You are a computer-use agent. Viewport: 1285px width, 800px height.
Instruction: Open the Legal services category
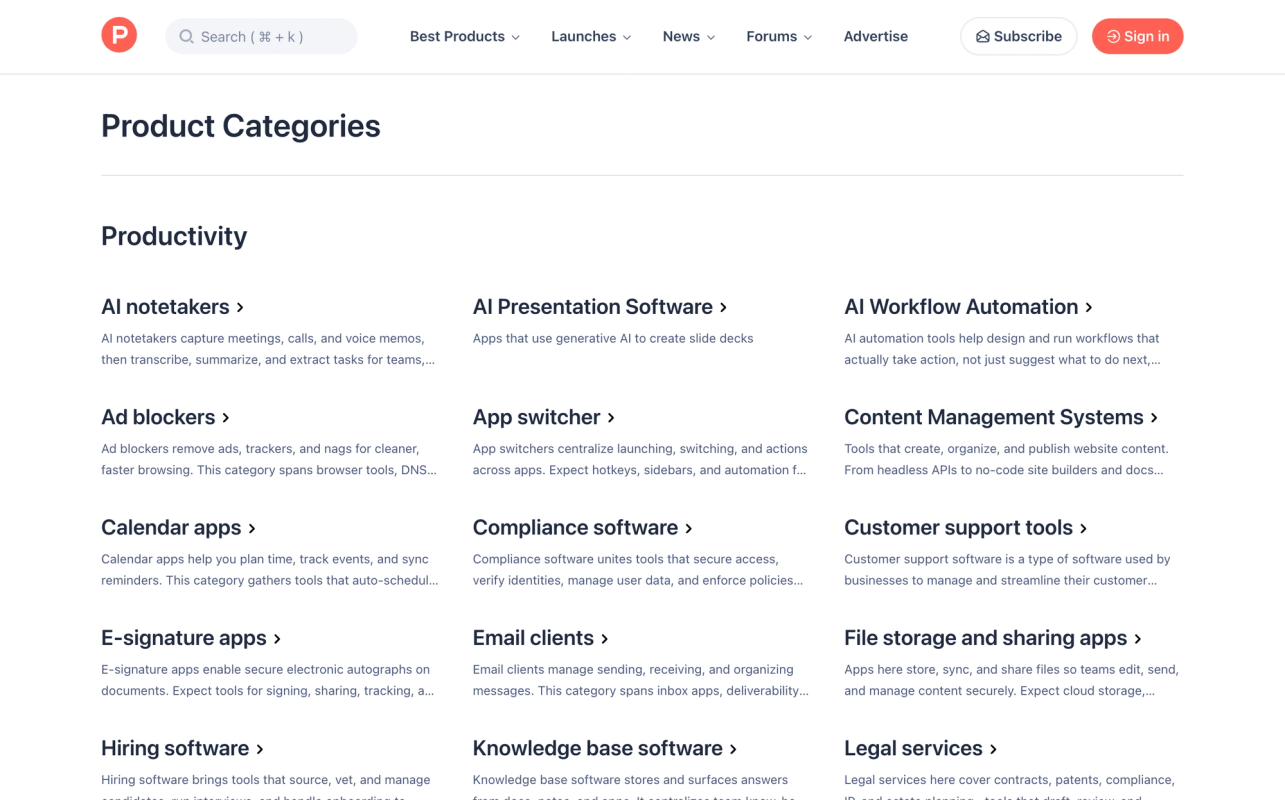point(921,749)
